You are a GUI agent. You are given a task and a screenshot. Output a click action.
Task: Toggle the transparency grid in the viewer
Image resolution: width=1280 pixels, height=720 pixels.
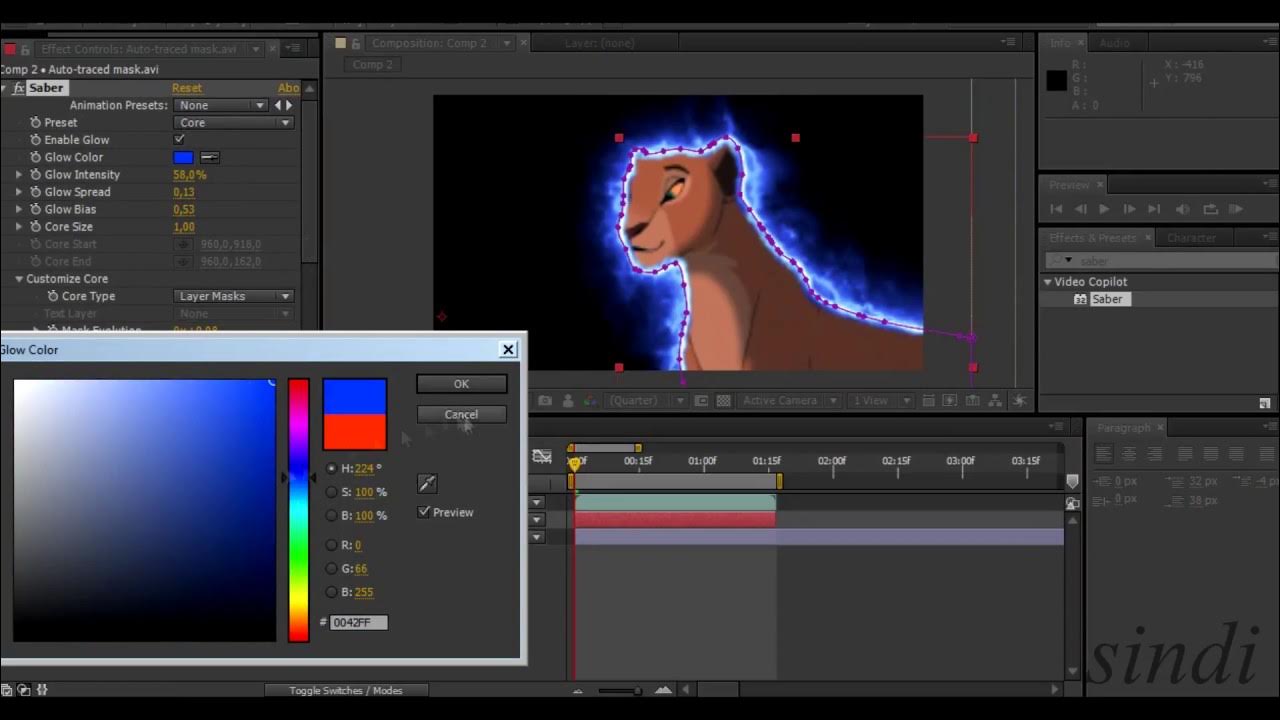723,400
